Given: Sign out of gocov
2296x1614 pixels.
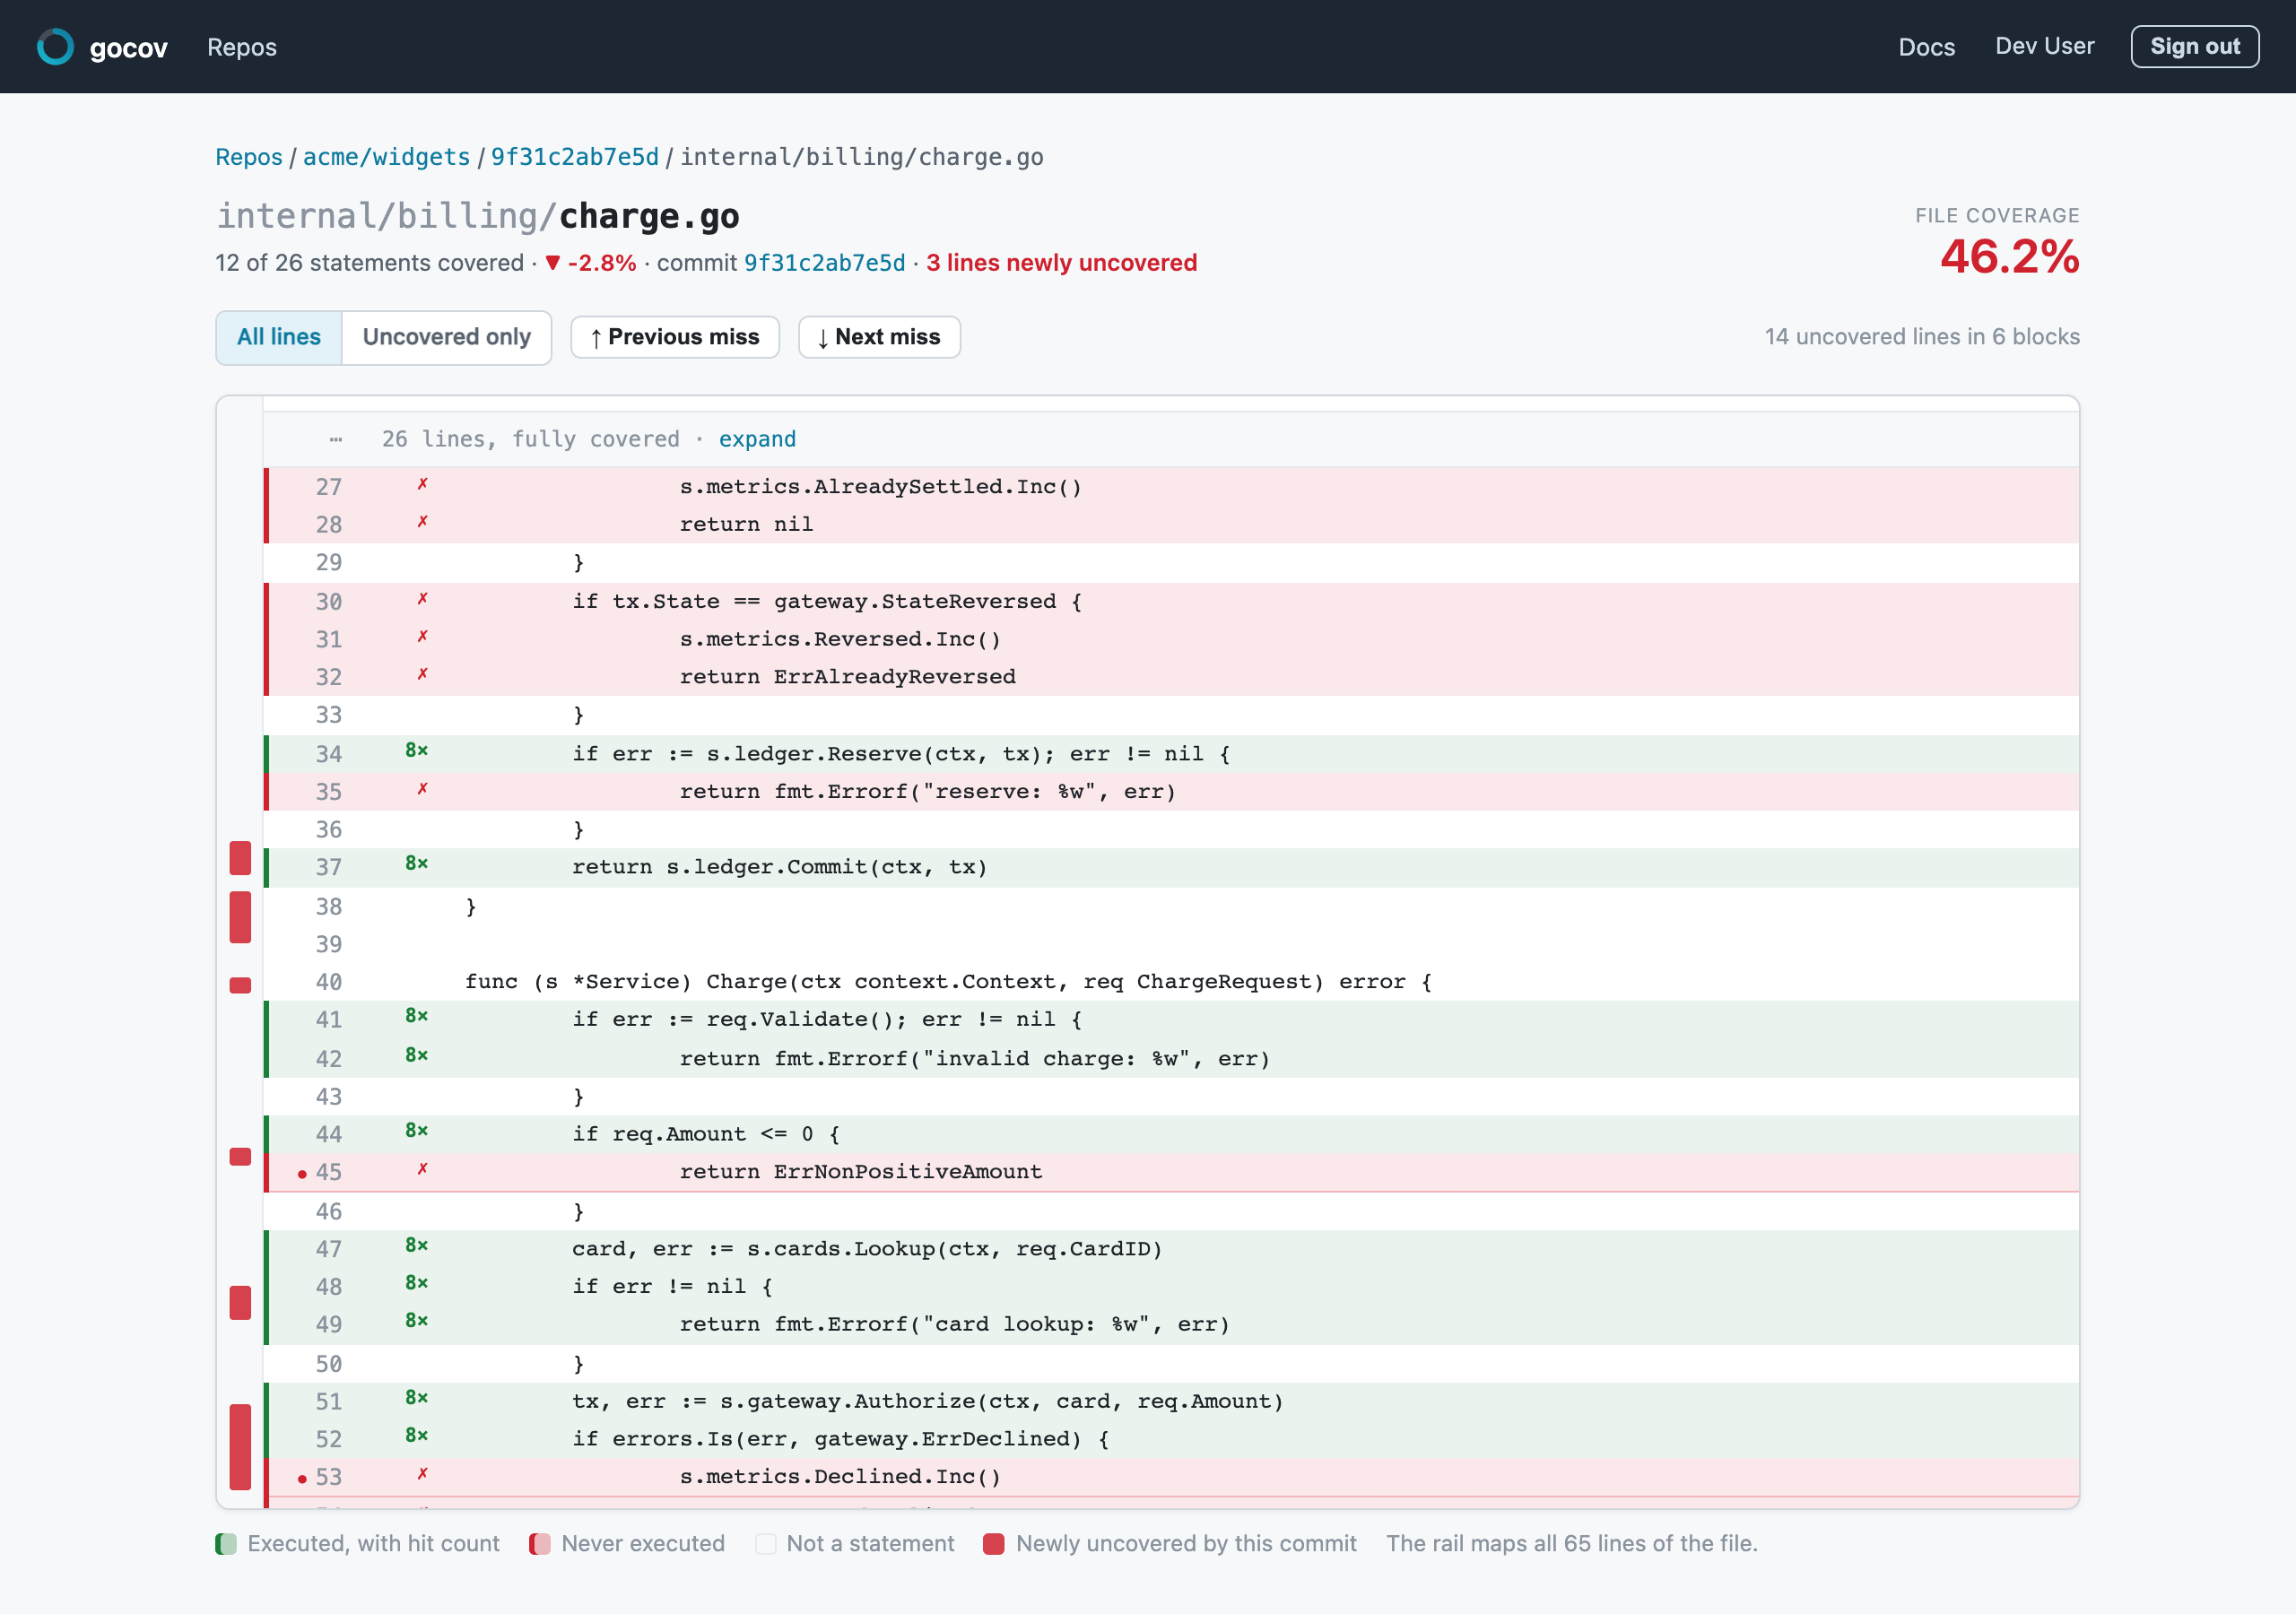Looking at the screenshot, I should [x=2194, y=46].
